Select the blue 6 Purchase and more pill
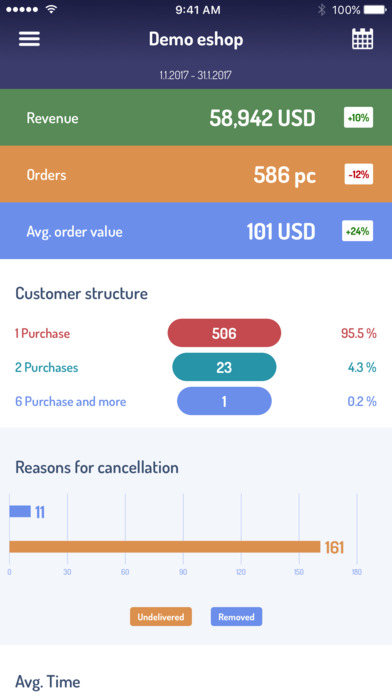 [224, 401]
